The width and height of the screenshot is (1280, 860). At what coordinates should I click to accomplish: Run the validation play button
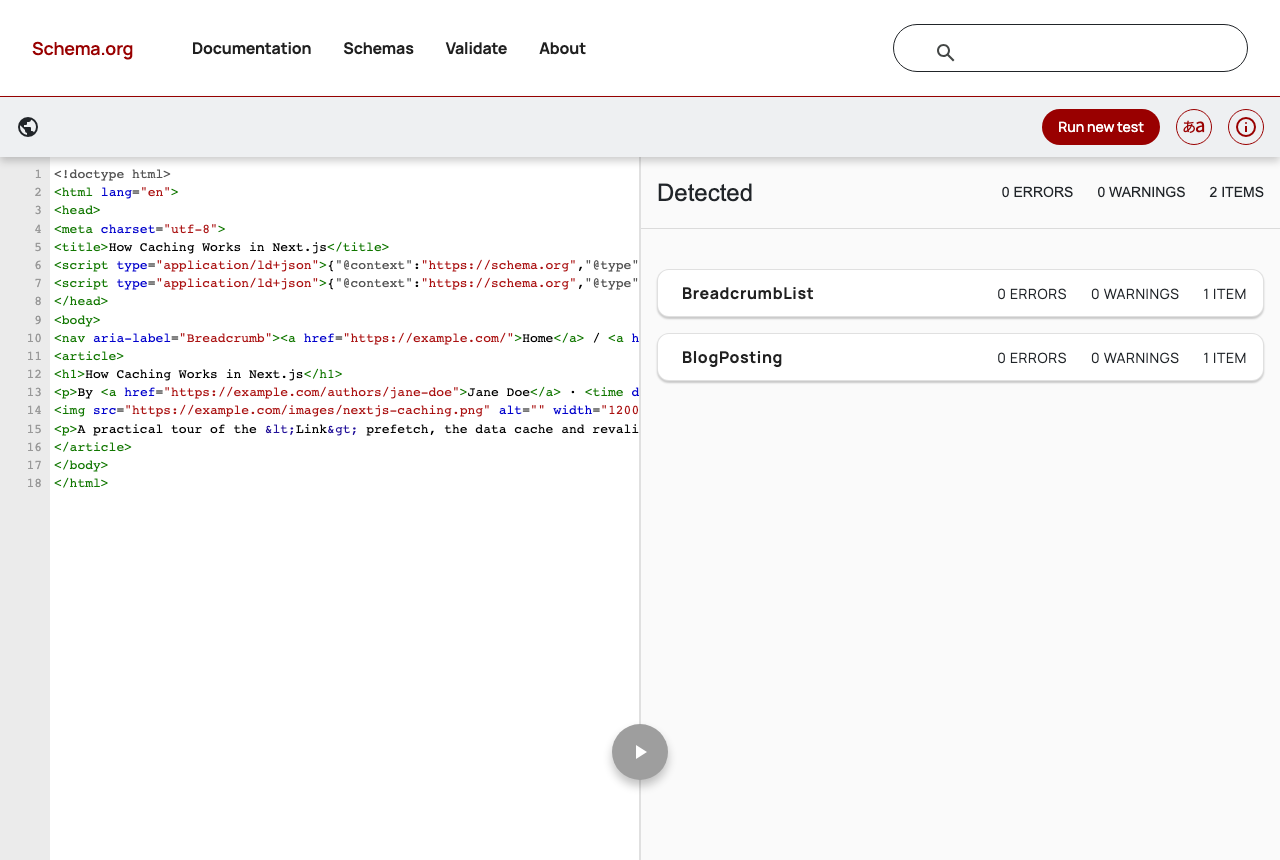click(x=640, y=752)
